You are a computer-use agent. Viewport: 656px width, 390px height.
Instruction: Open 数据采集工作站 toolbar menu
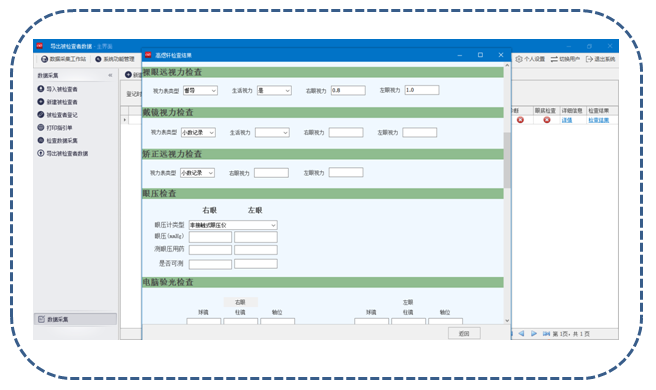pyautogui.click(x=63, y=59)
